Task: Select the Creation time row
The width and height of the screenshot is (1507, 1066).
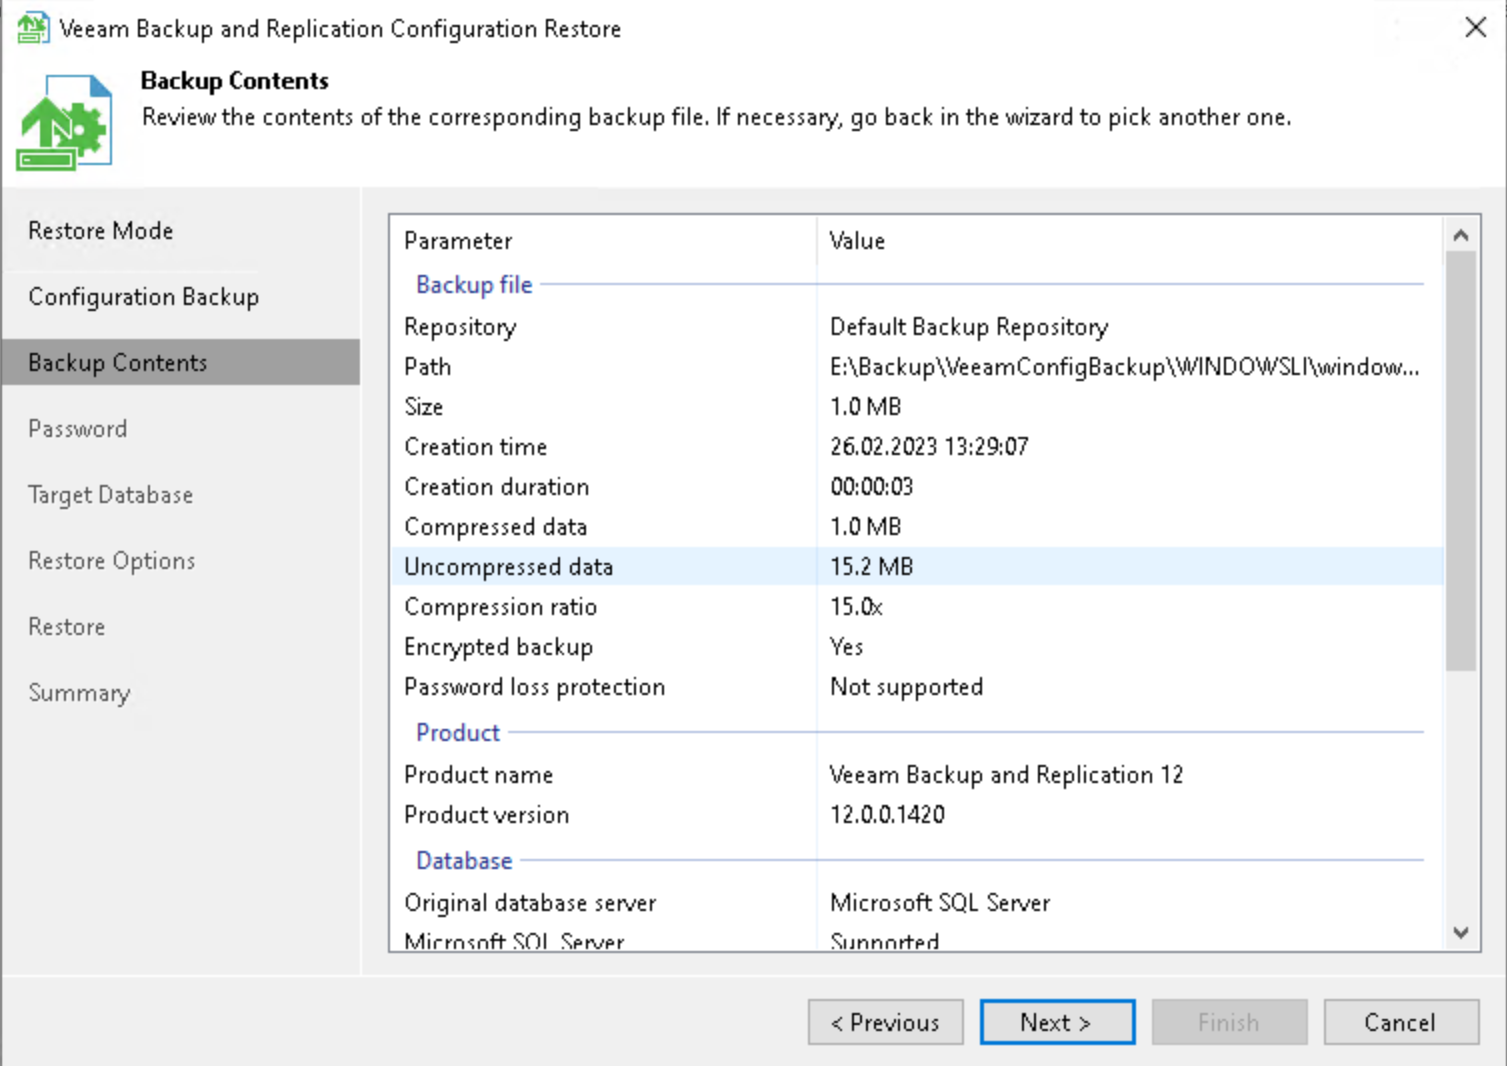Action: point(917,447)
